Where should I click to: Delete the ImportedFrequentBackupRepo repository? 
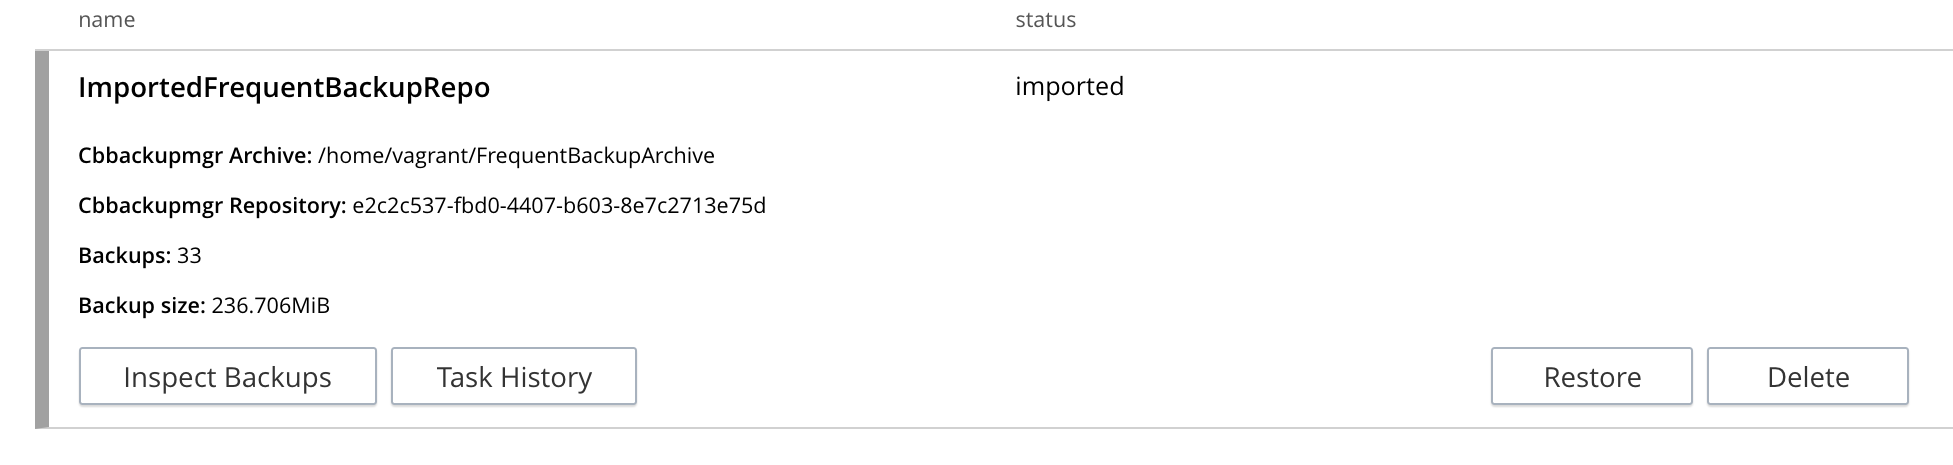[1807, 377]
